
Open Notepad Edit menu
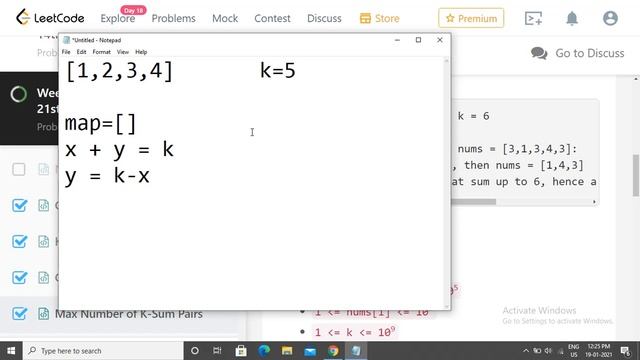coord(81,52)
